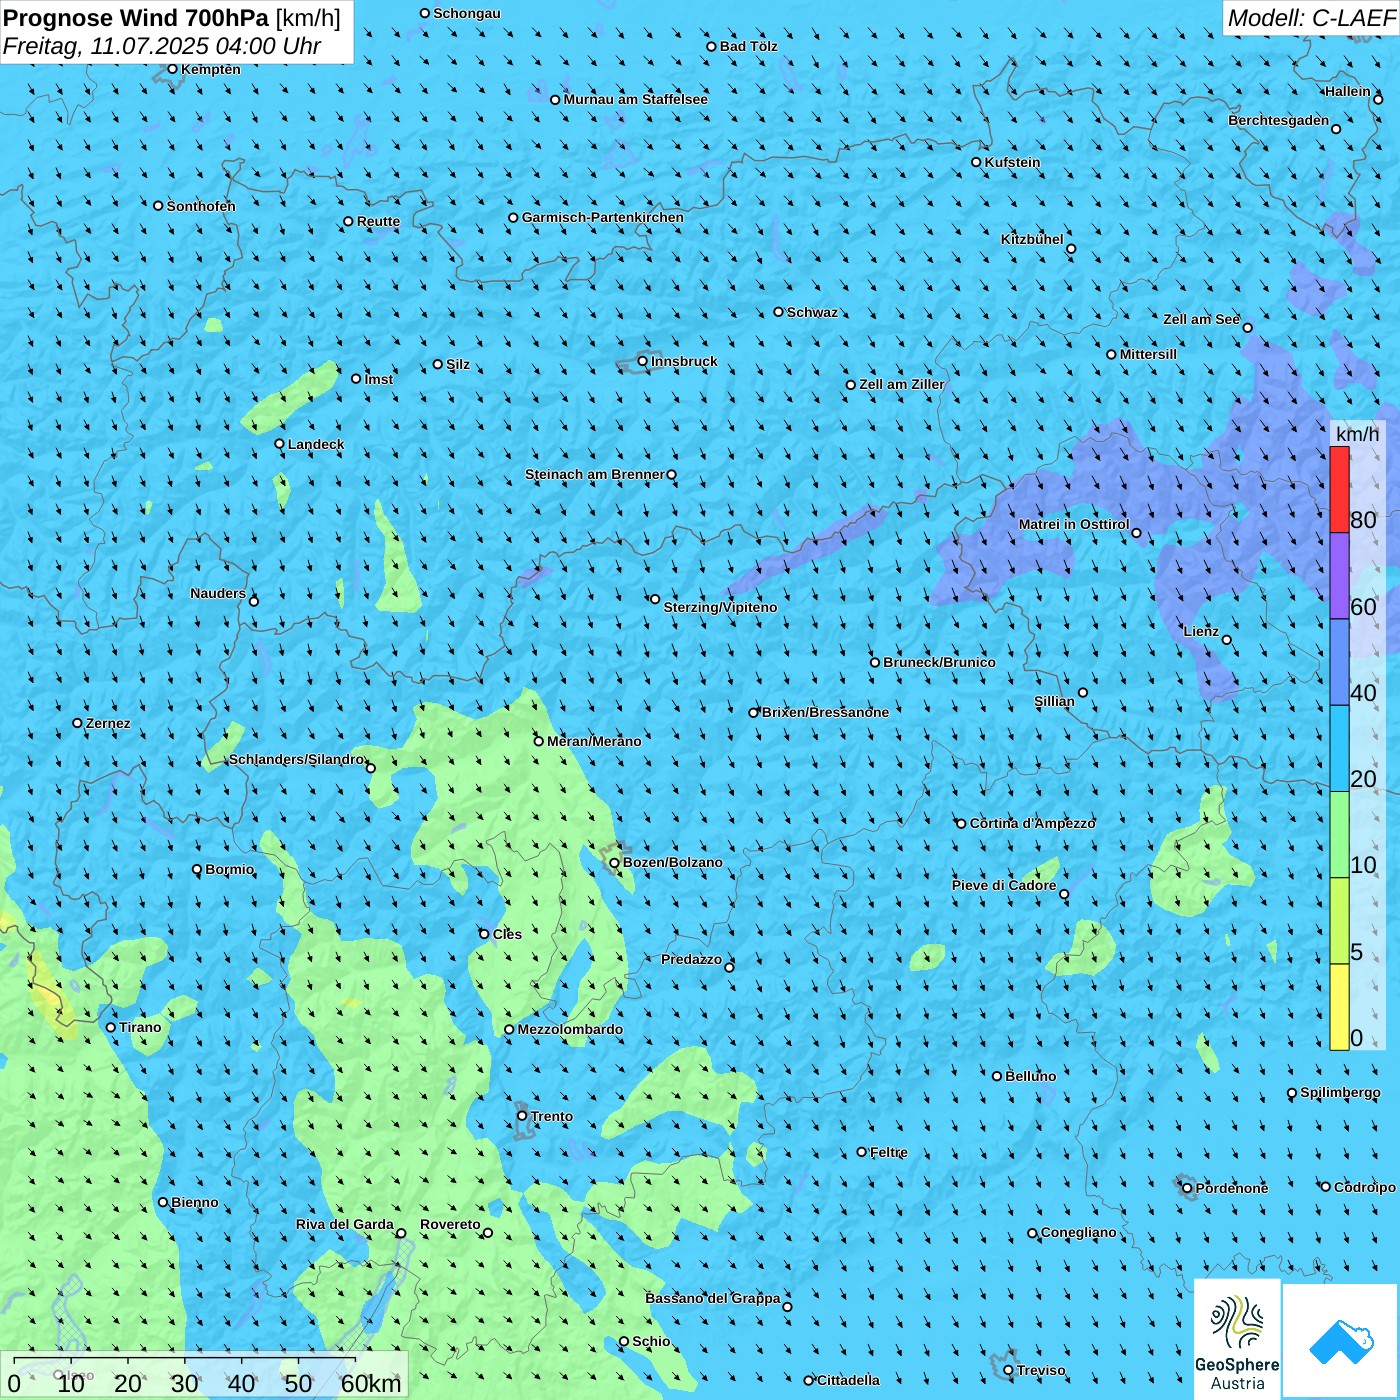This screenshot has height=1400, width=1400.
Task: Click the 'Zell am See' label
Action: click(1201, 319)
